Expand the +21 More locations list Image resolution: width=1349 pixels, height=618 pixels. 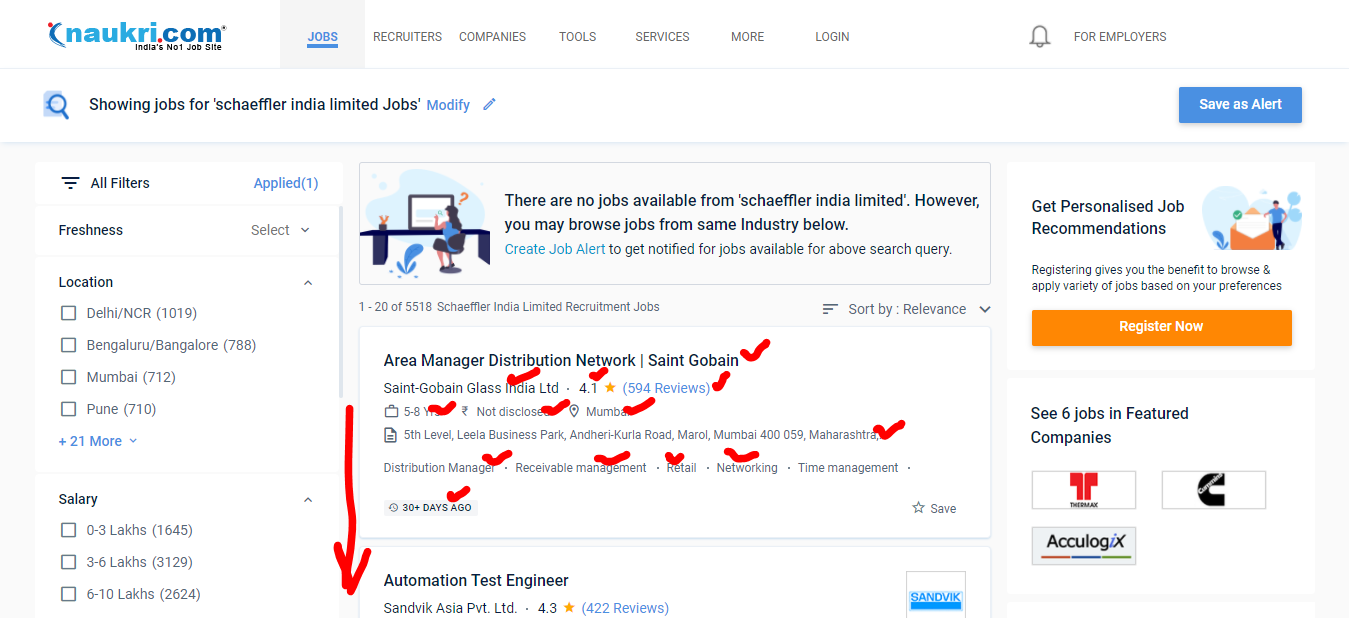coord(97,441)
